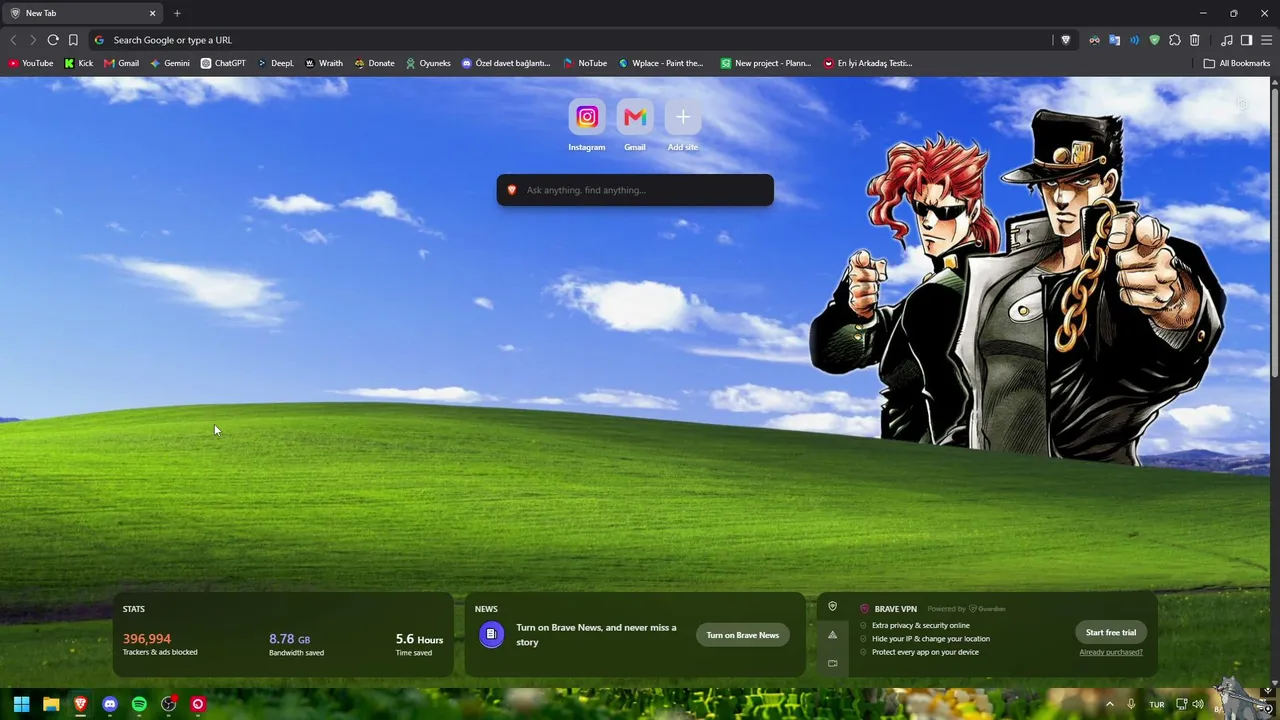Screen dimensions: 1280x720
Task: Open the New project - Plann... bookmark
Action: click(x=766, y=63)
